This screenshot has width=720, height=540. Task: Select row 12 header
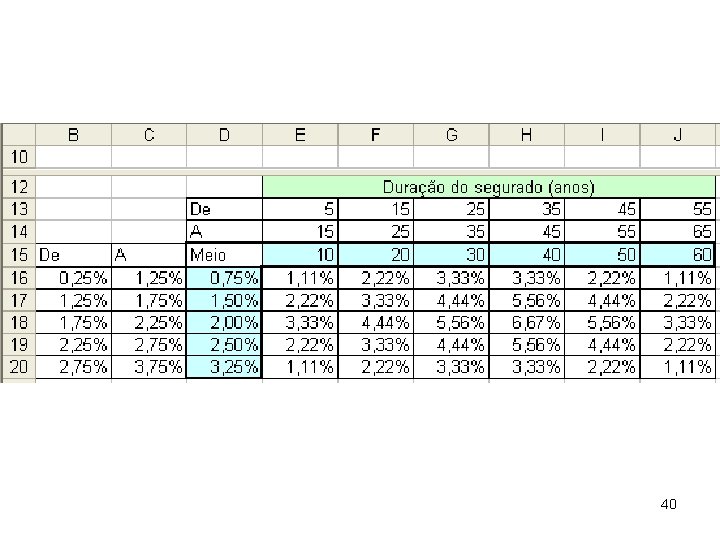(19, 186)
